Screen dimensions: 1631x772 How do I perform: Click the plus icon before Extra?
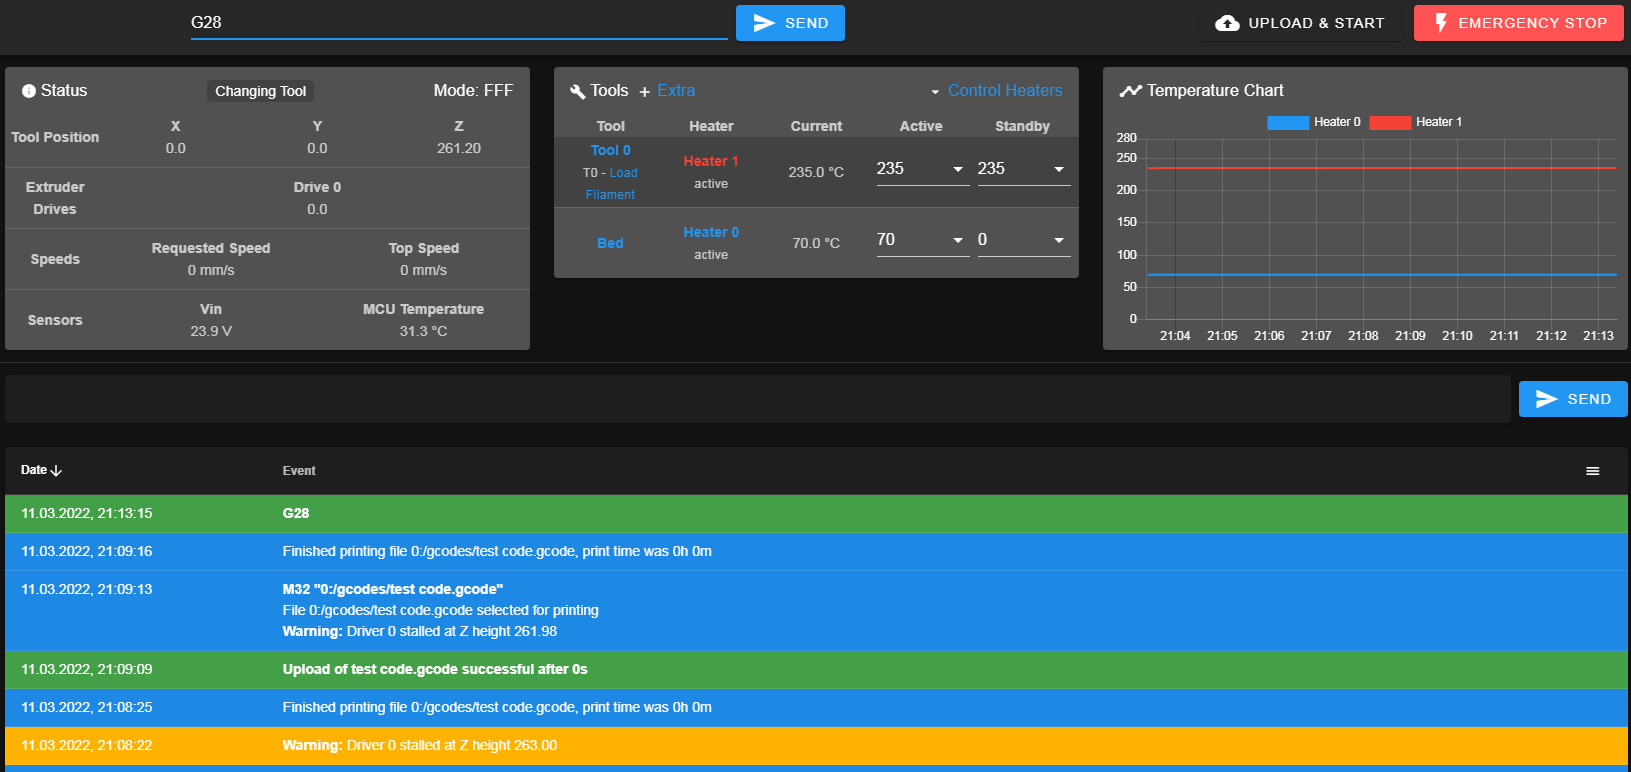pyautogui.click(x=645, y=92)
